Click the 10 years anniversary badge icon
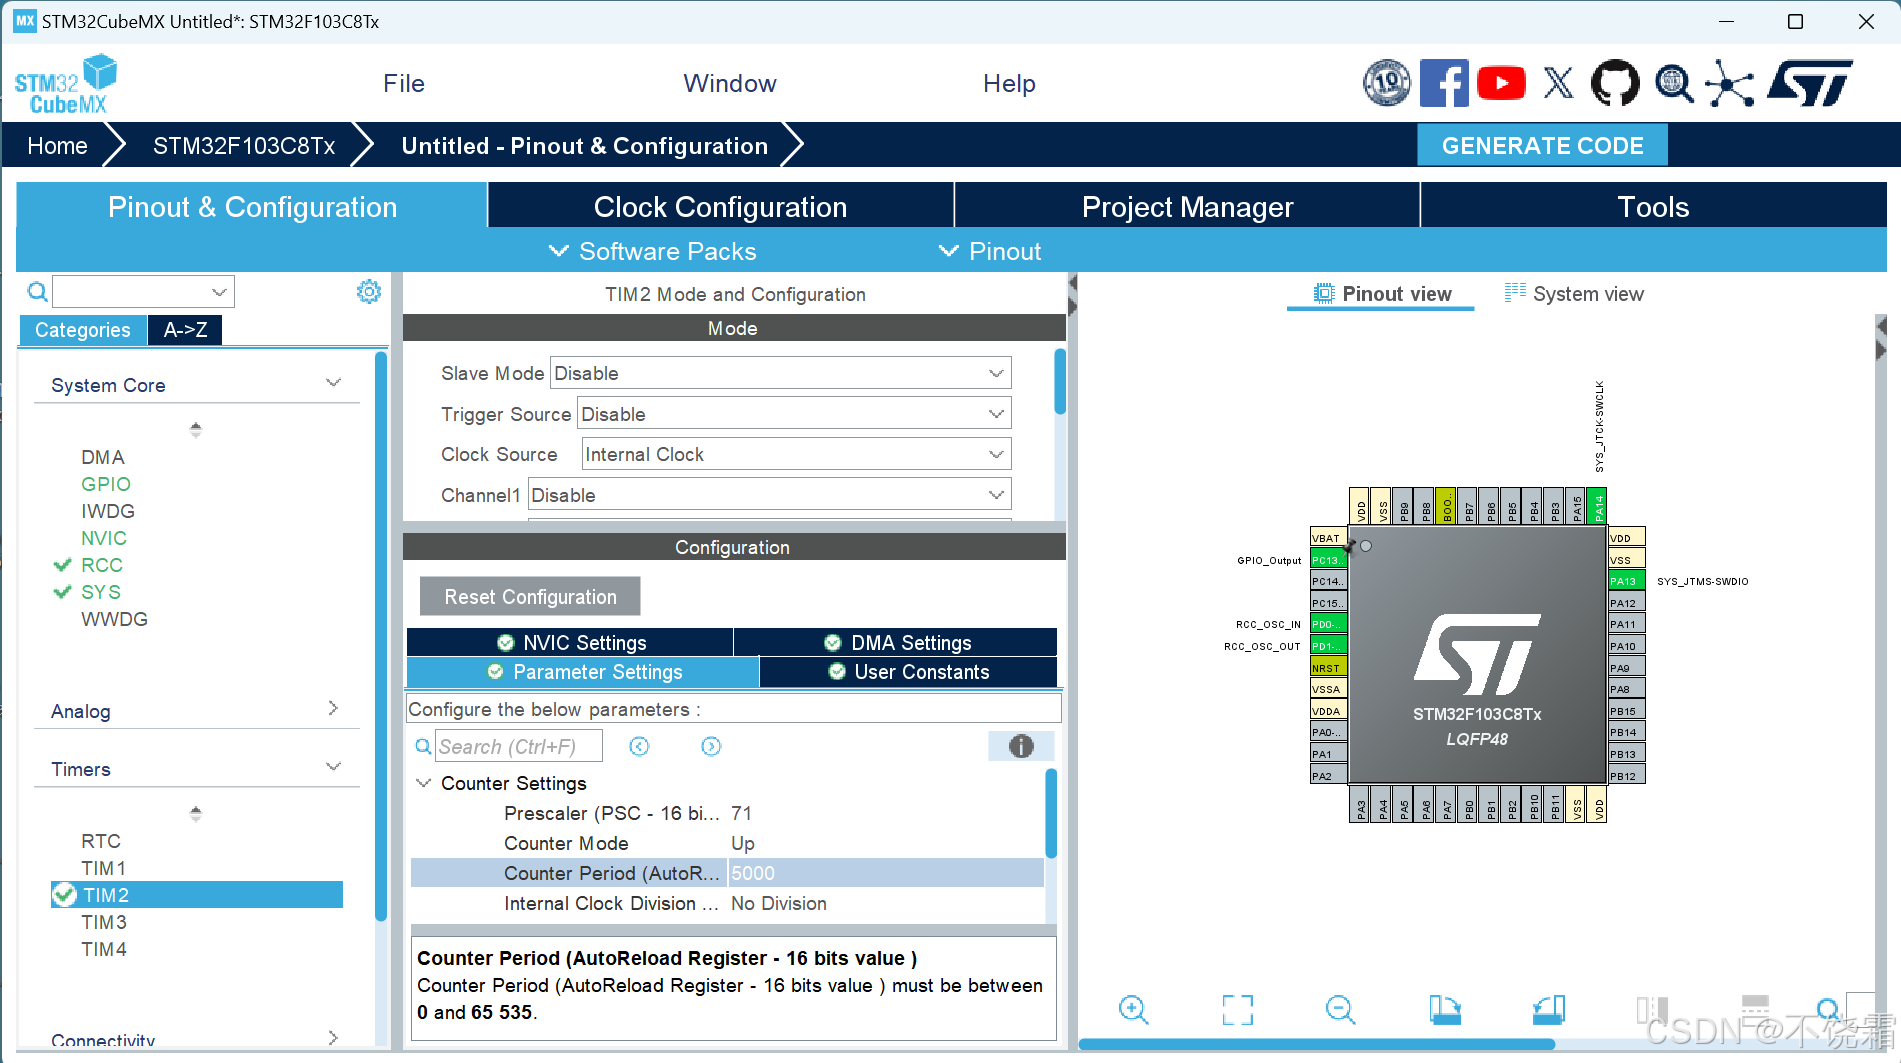 pyautogui.click(x=1387, y=84)
